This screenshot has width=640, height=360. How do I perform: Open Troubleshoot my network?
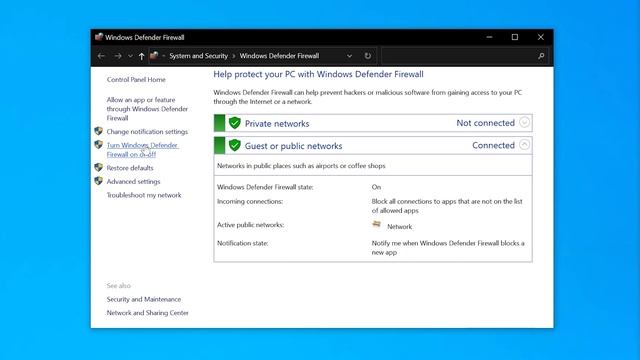point(144,195)
